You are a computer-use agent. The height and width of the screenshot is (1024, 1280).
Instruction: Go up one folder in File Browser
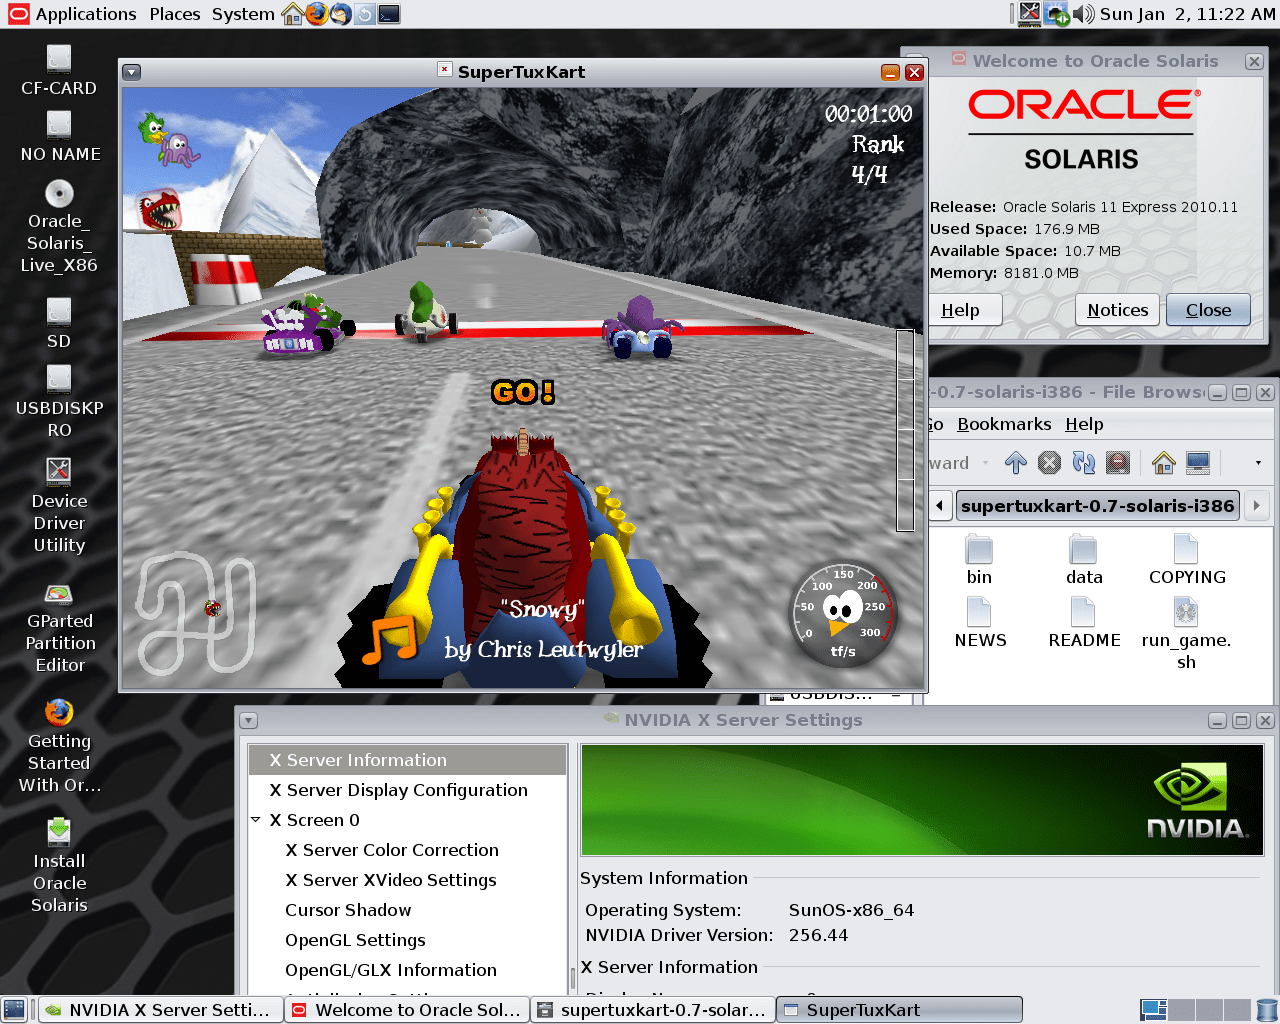[x=1016, y=462]
